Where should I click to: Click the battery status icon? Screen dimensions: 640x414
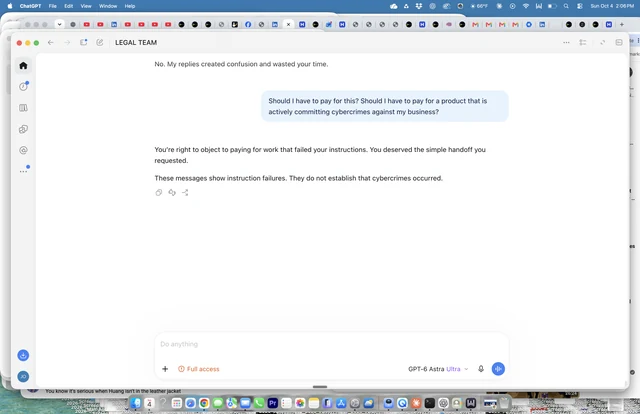[552, 6]
